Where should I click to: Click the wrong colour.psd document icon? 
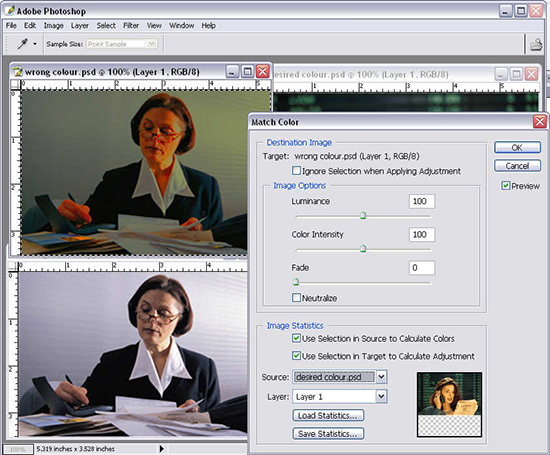pos(17,72)
